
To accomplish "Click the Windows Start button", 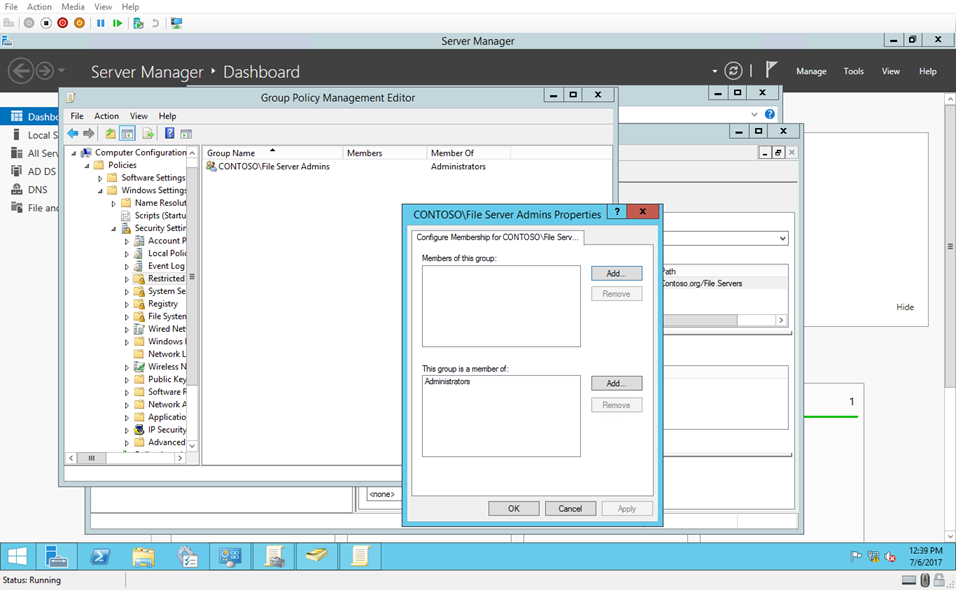I will [x=17, y=556].
